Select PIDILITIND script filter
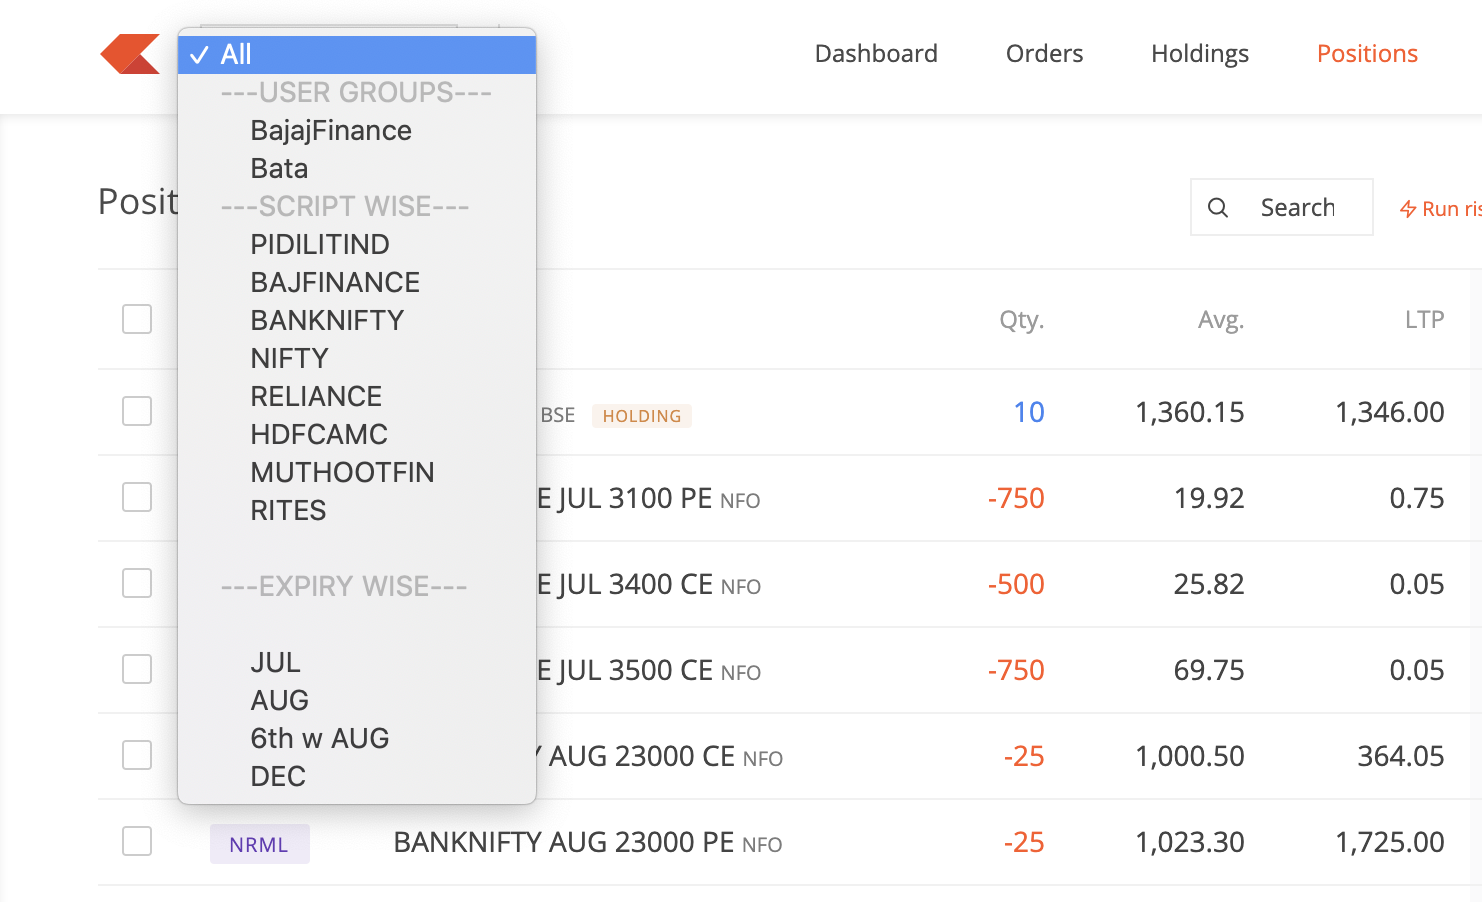Screen dimensions: 1482x902 tap(357, 245)
